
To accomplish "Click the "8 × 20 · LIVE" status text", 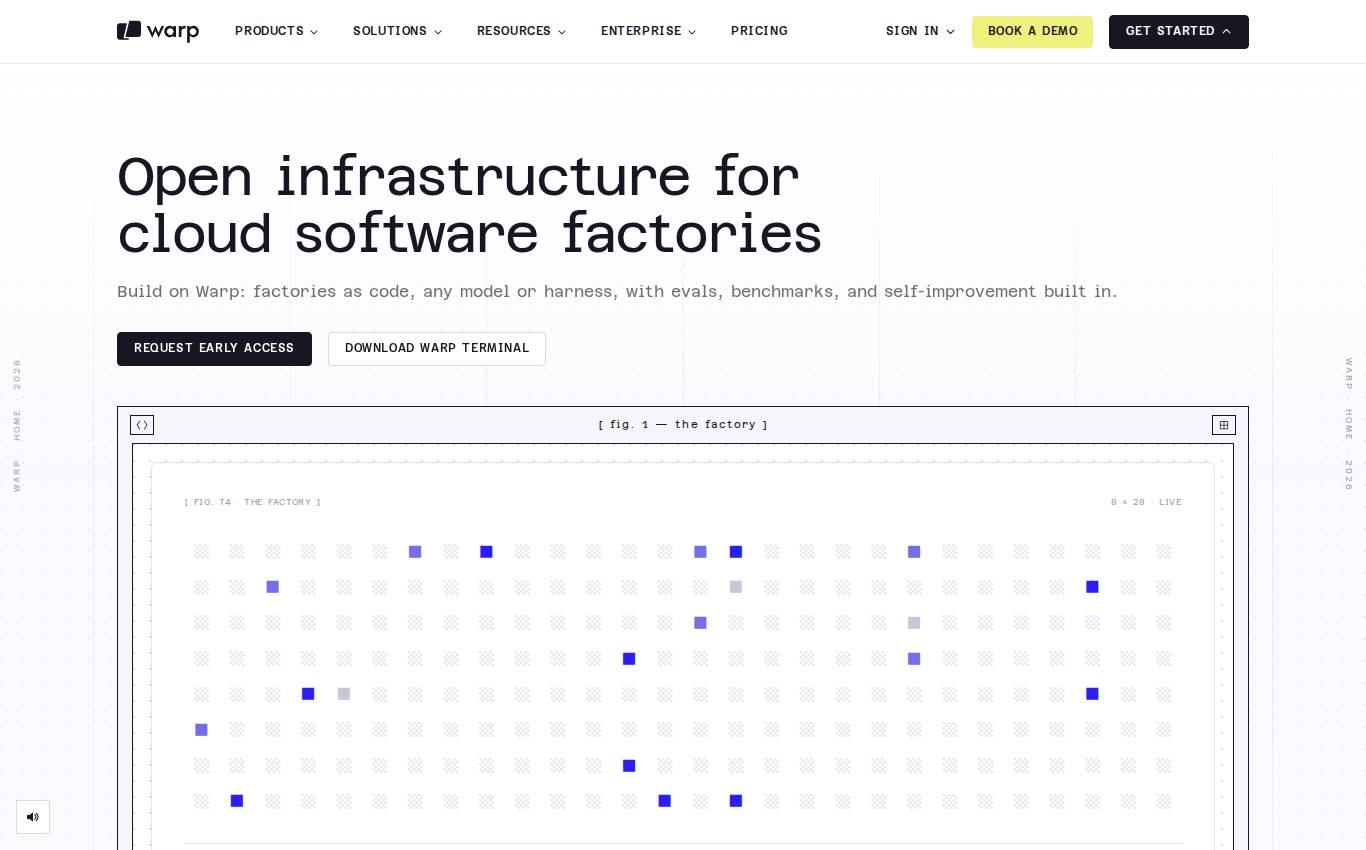I will pyautogui.click(x=1146, y=502).
